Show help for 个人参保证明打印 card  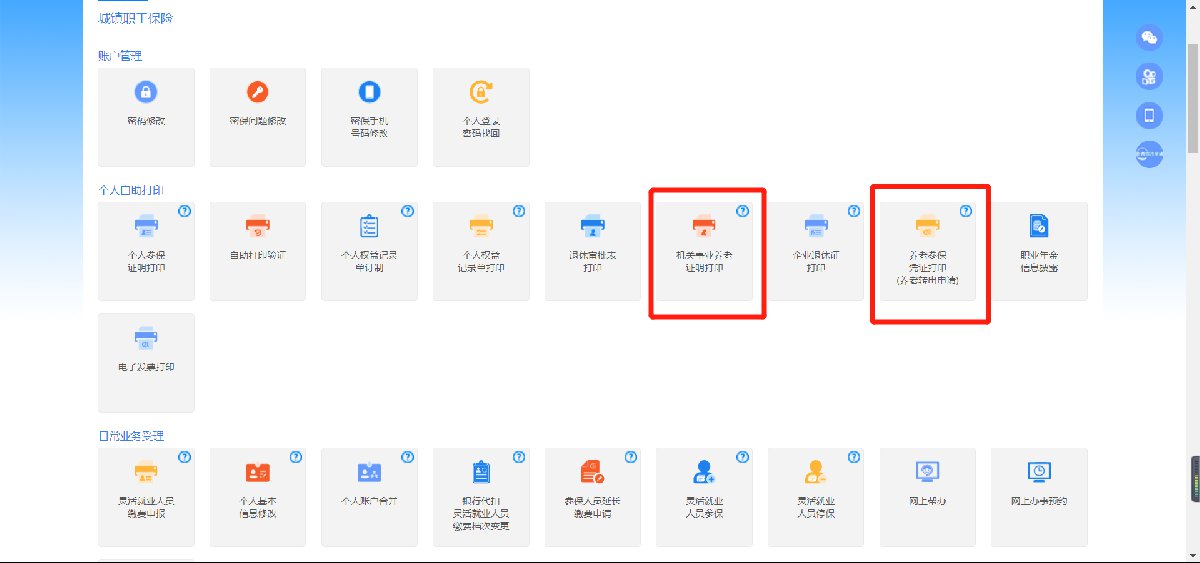tap(184, 211)
